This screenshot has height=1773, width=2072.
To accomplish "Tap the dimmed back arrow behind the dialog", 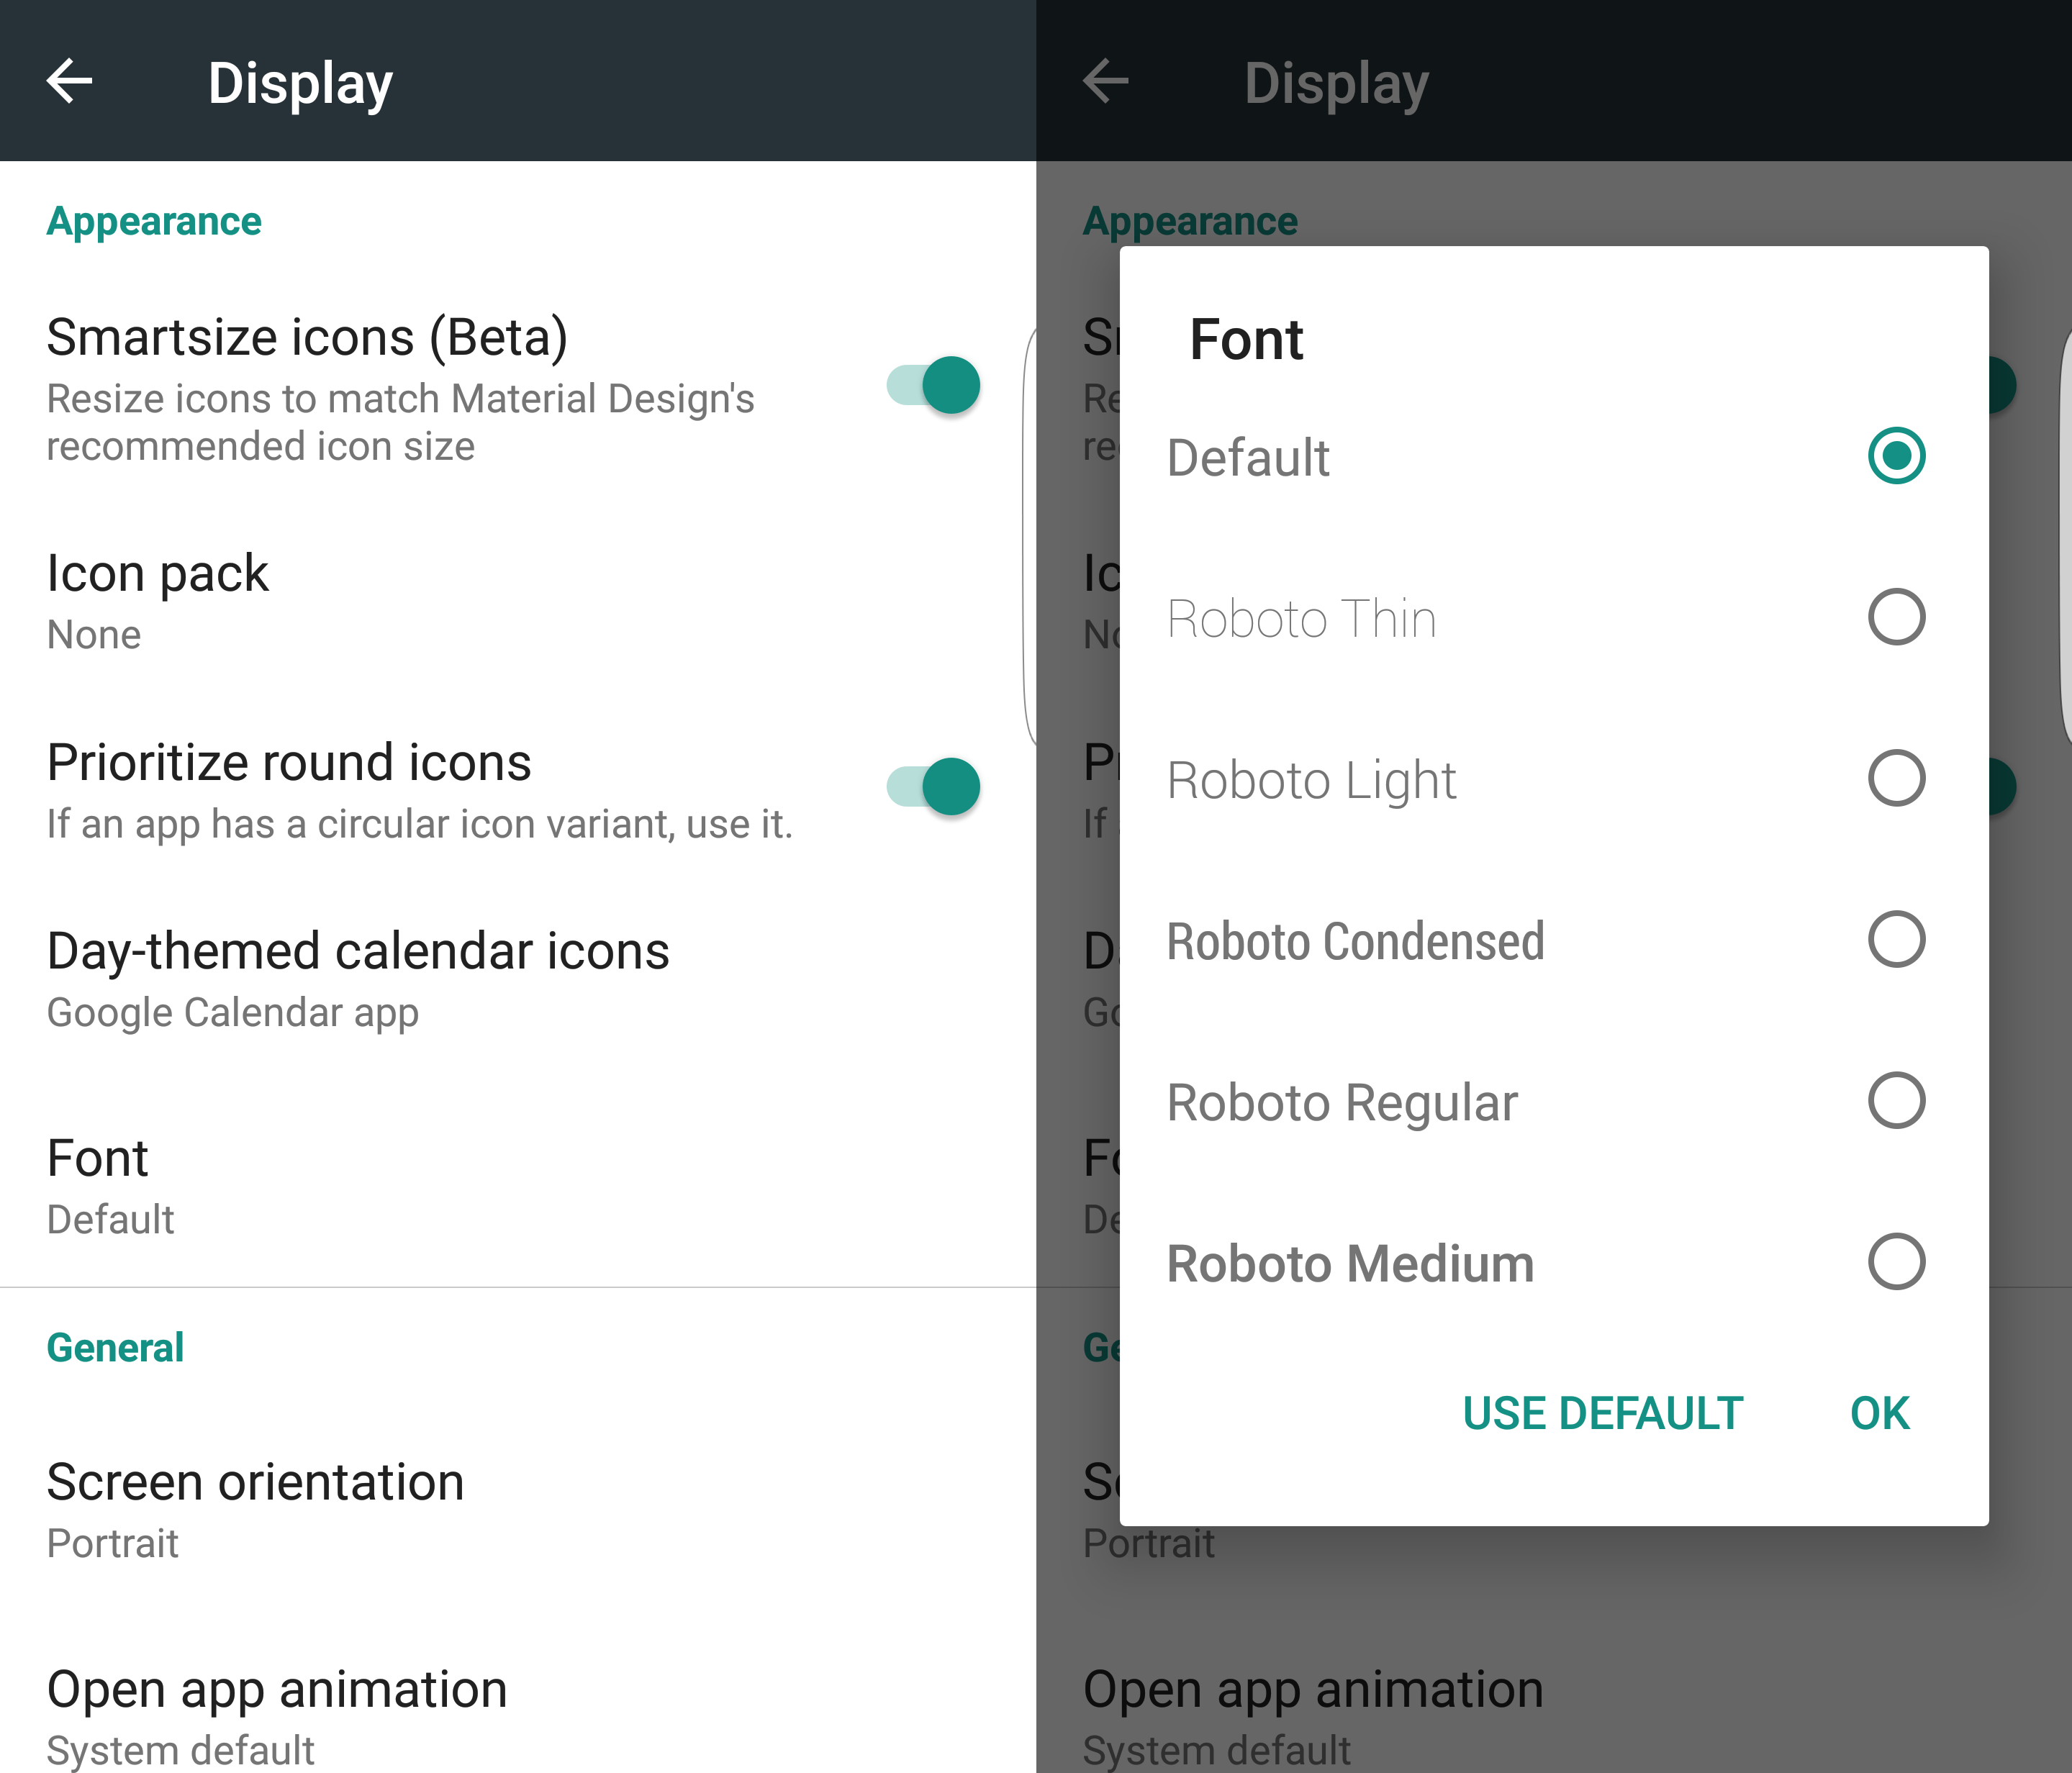I will pyautogui.click(x=1106, y=81).
